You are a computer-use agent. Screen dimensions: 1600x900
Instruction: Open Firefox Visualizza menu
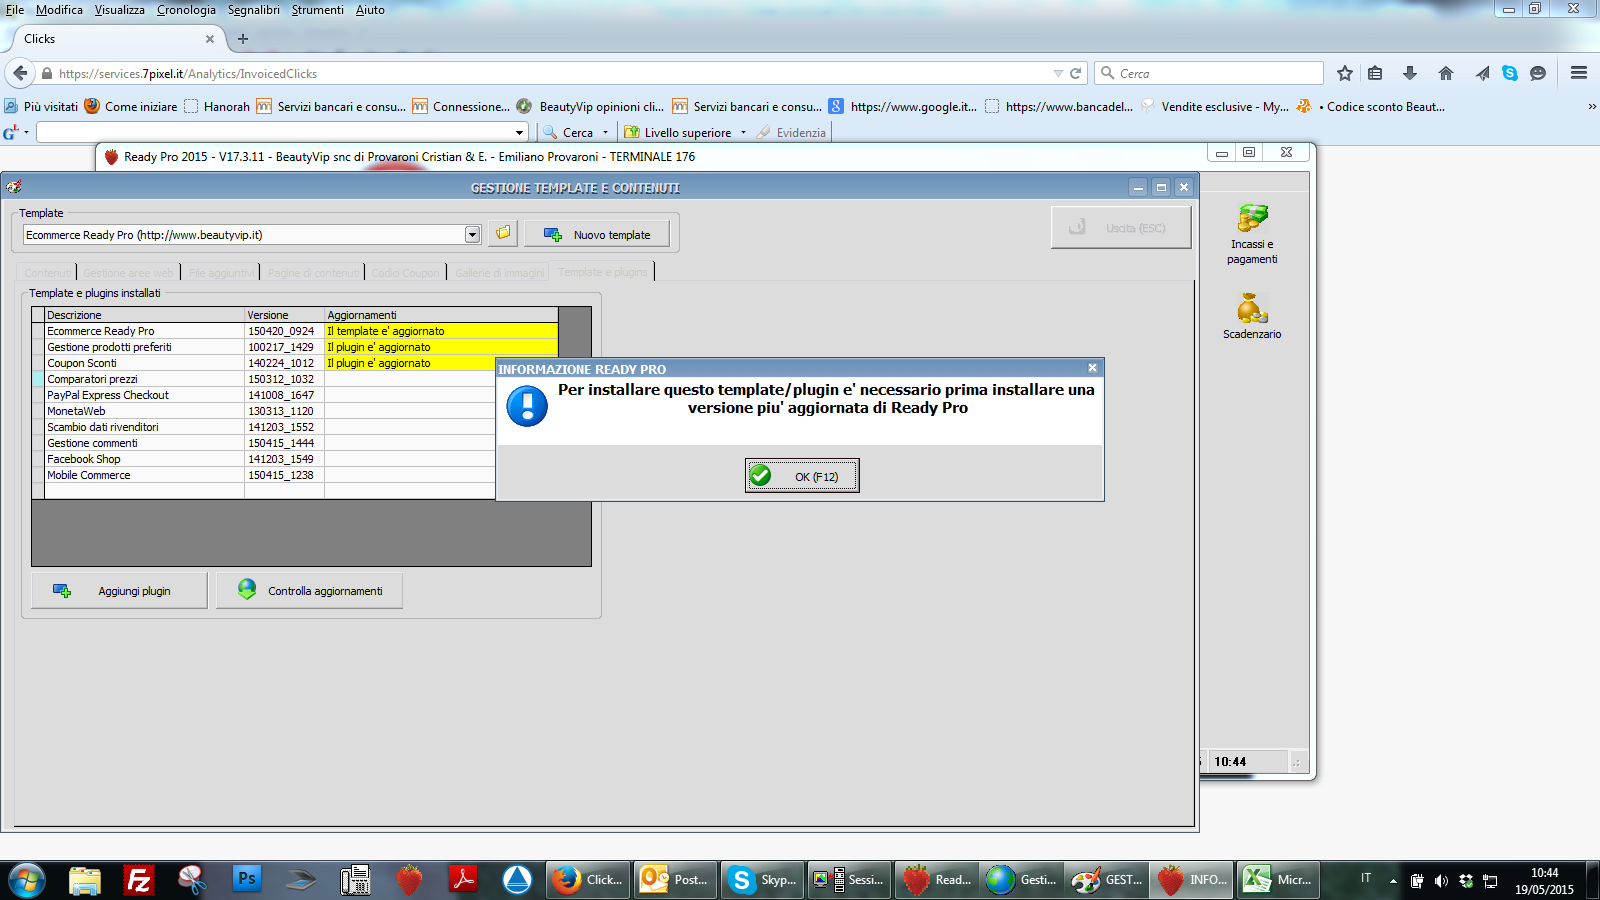pyautogui.click(x=119, y=10)
